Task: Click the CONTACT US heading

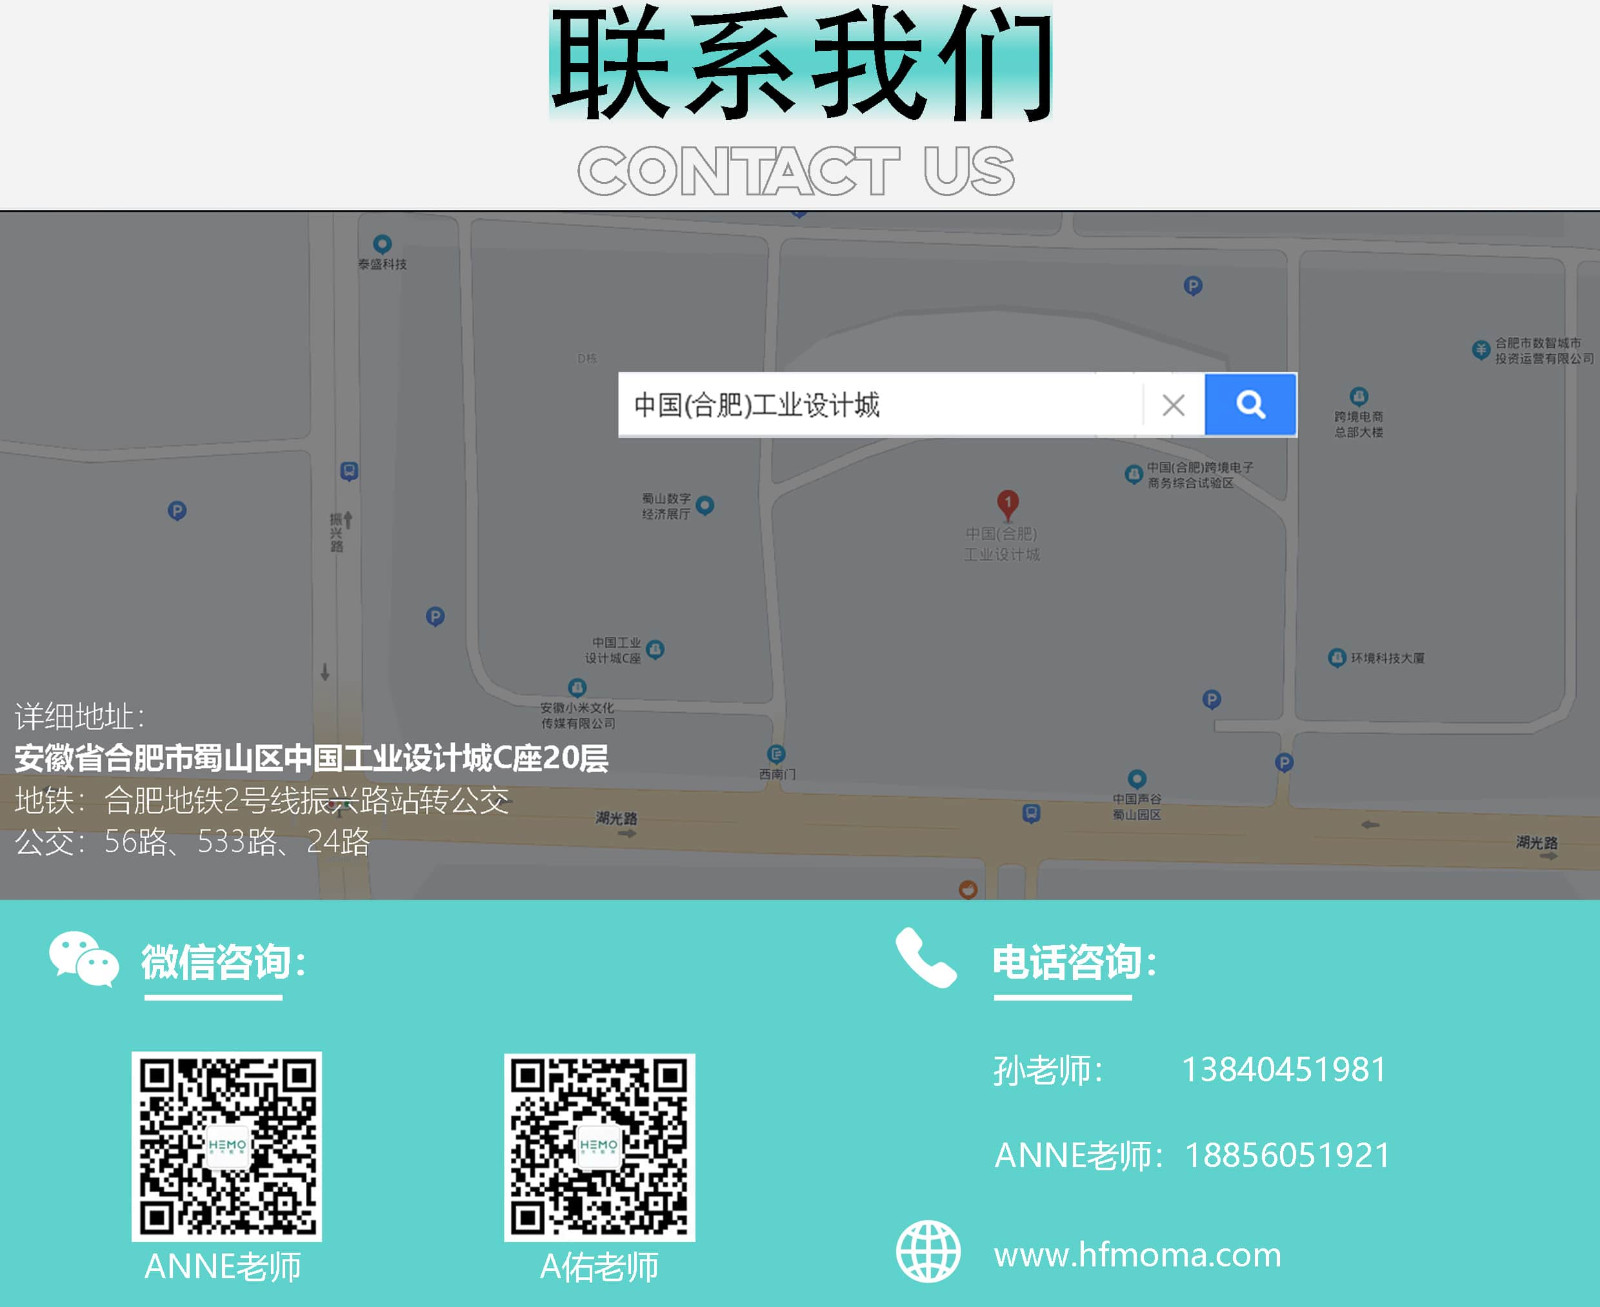Action: coord(796,170)
